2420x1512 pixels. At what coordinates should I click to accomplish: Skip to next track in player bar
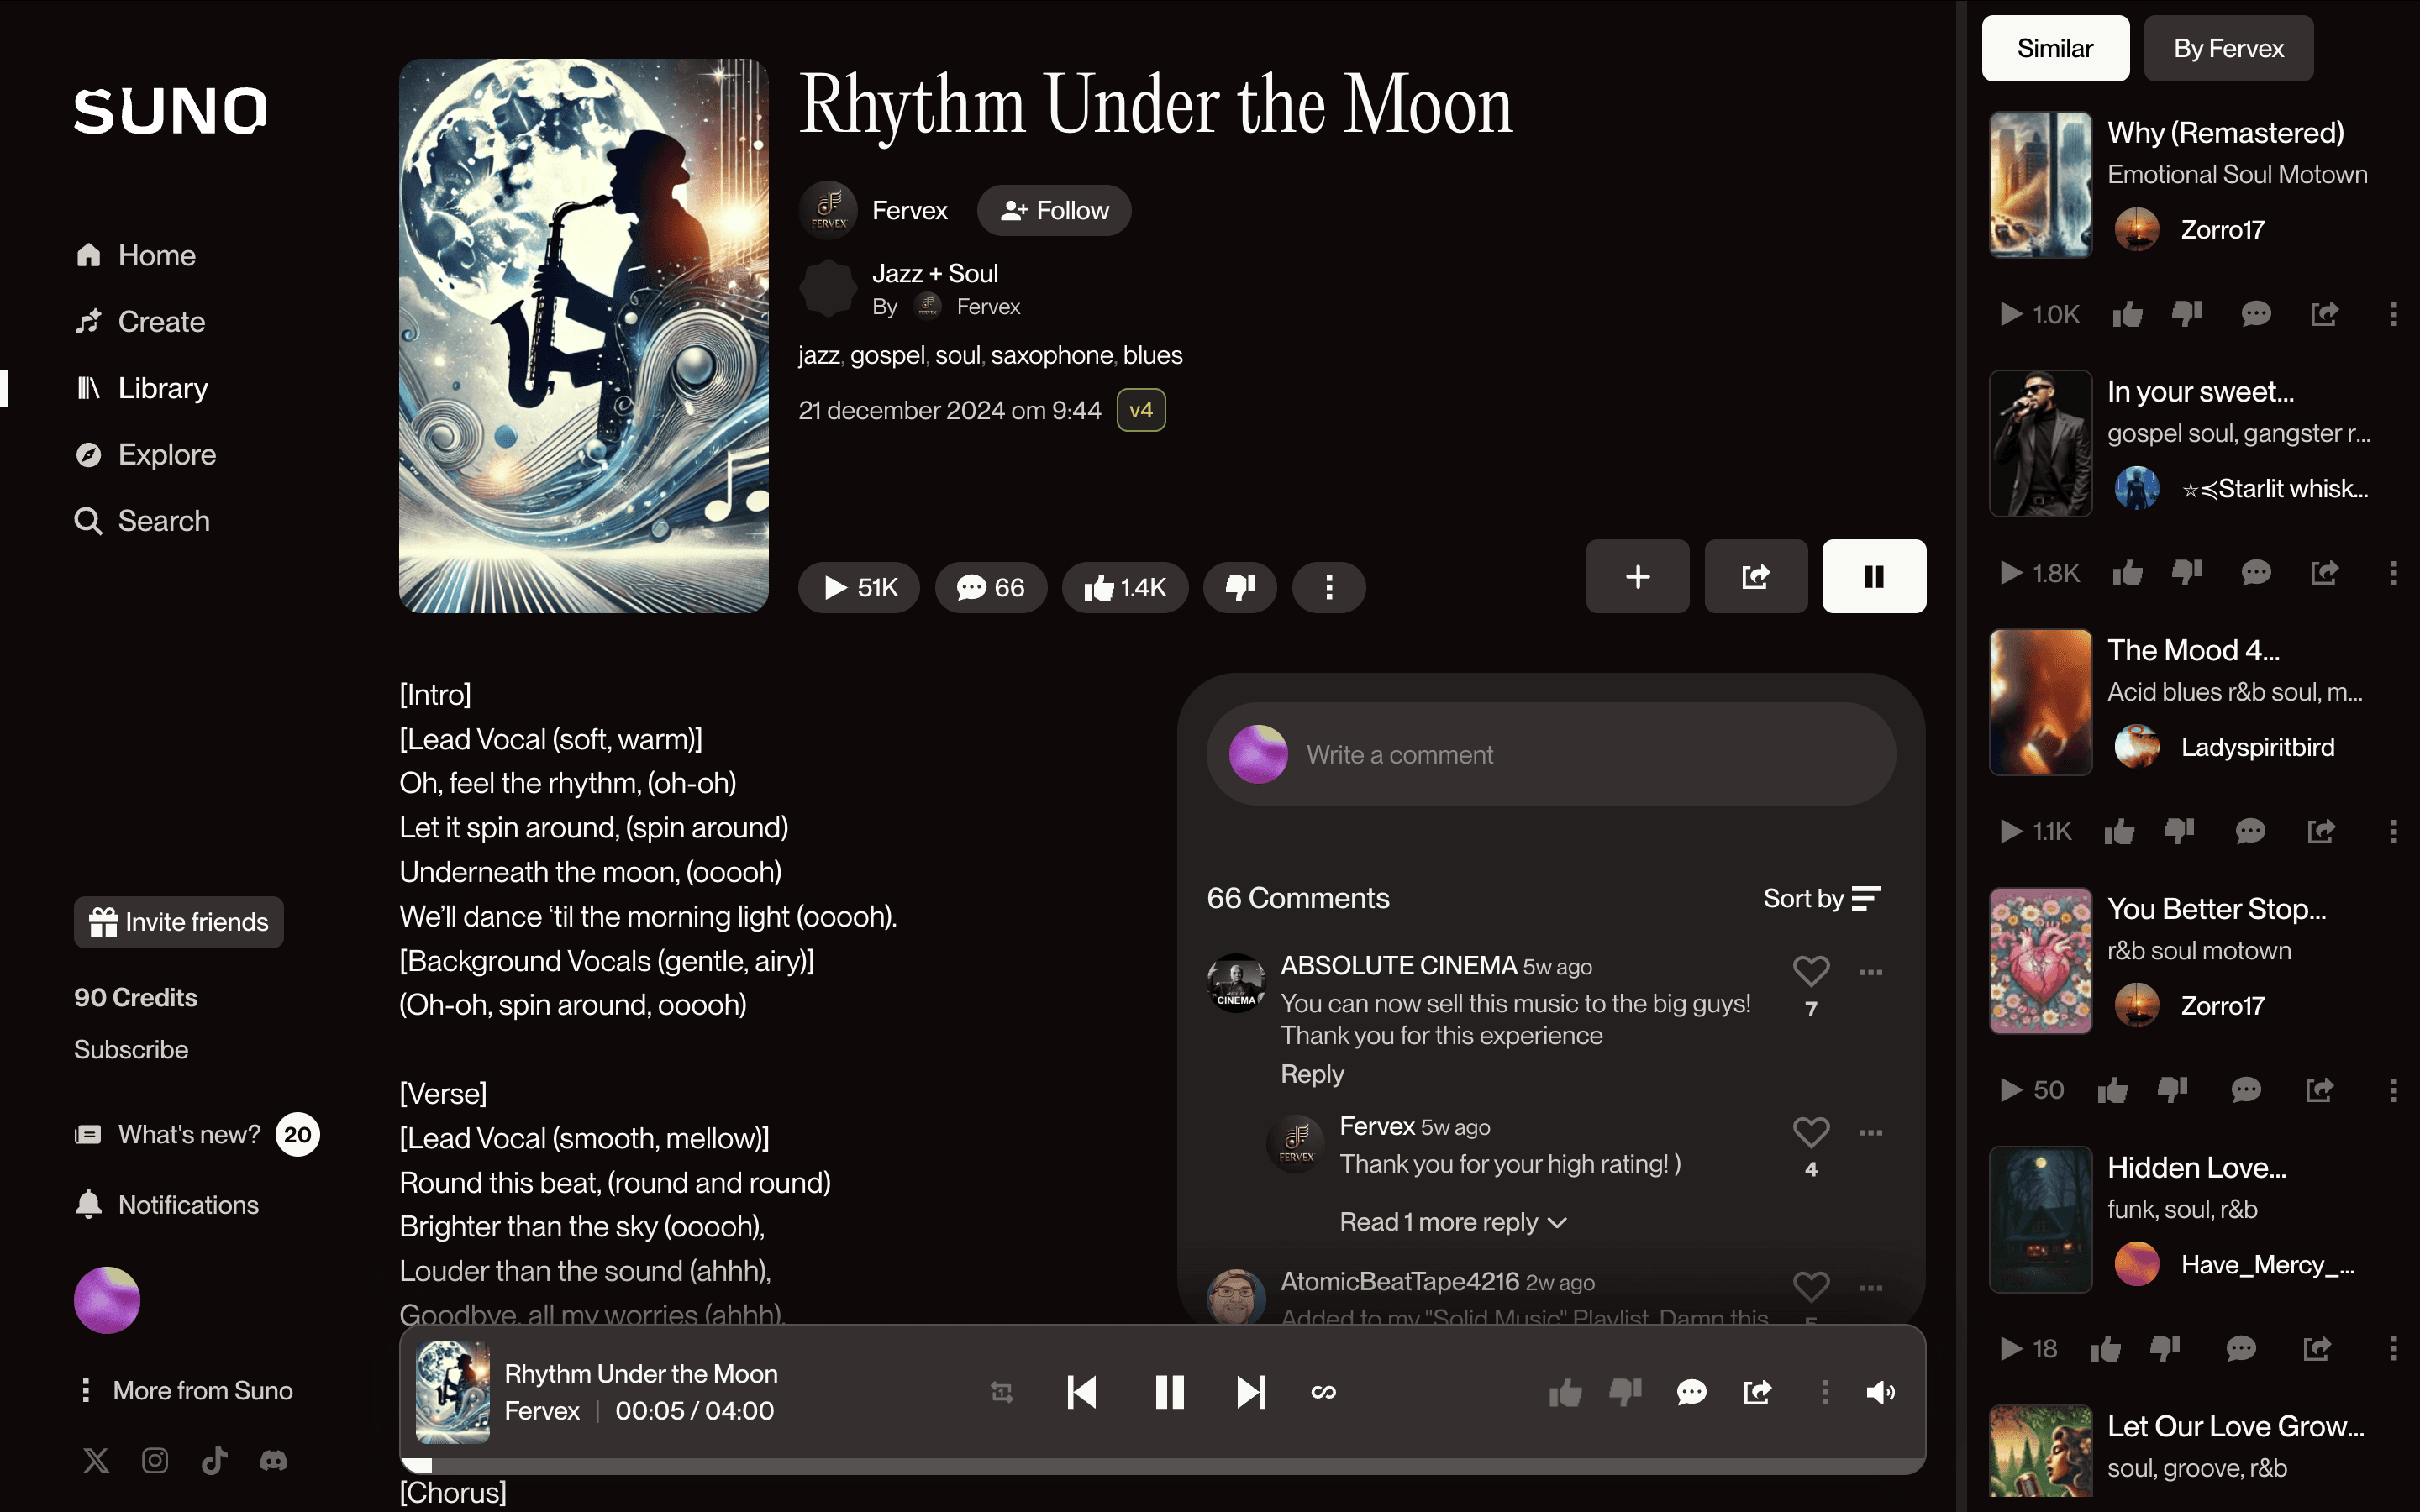click(x=1251, y=1392)
